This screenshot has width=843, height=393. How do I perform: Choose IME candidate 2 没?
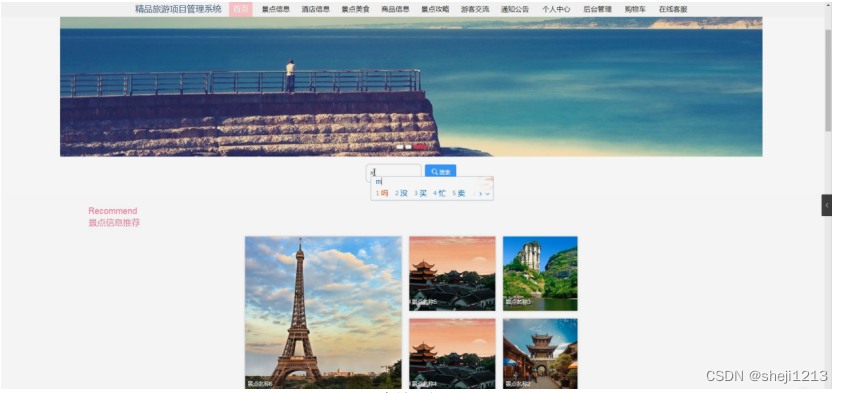coord(401,194)
